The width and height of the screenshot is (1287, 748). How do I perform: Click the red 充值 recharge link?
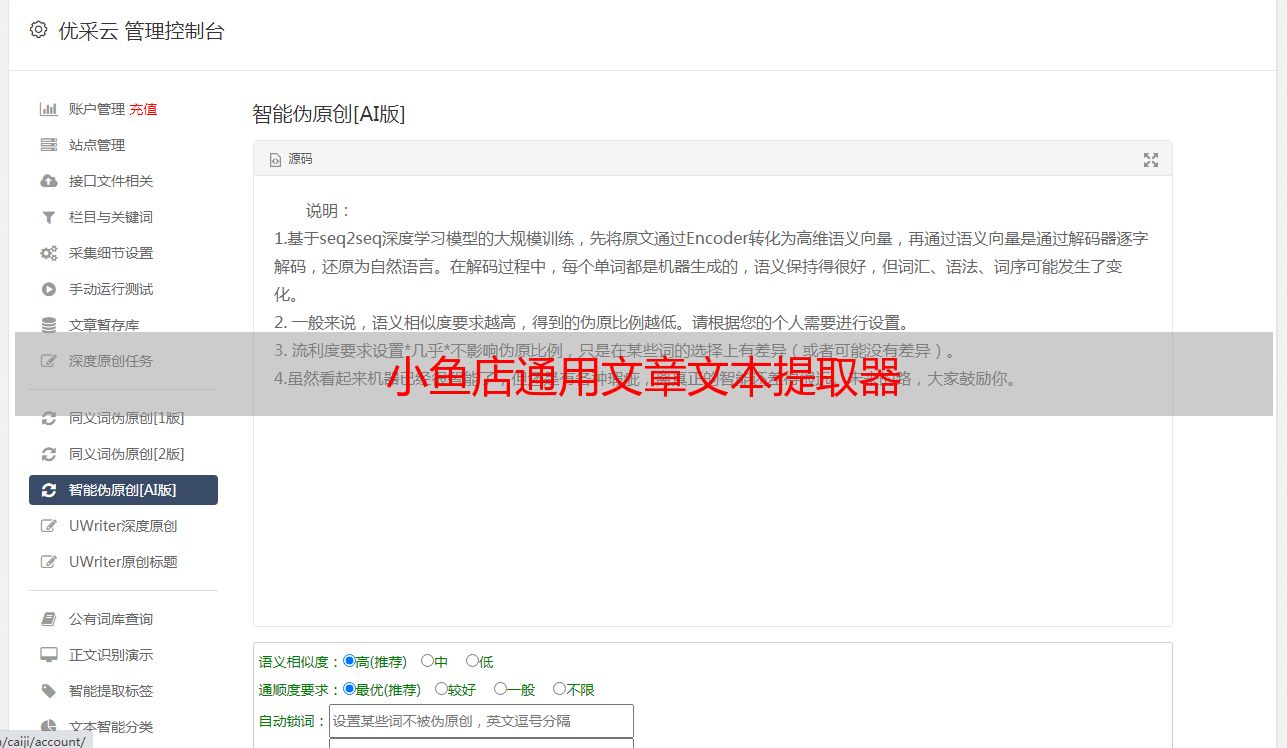pyautogui.click(x=143, y=109)
